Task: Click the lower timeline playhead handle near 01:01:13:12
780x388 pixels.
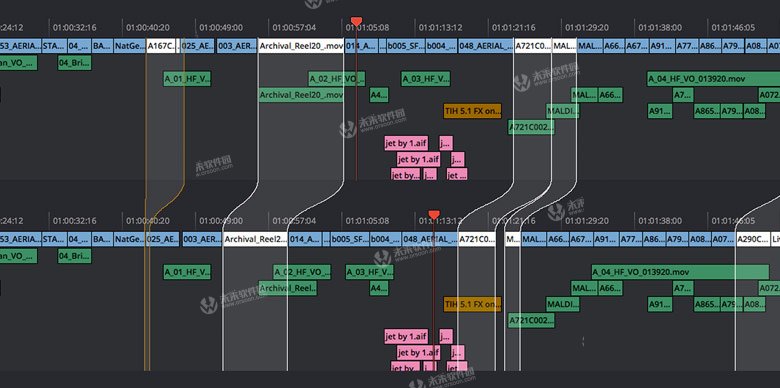Action: coord(434,214)
